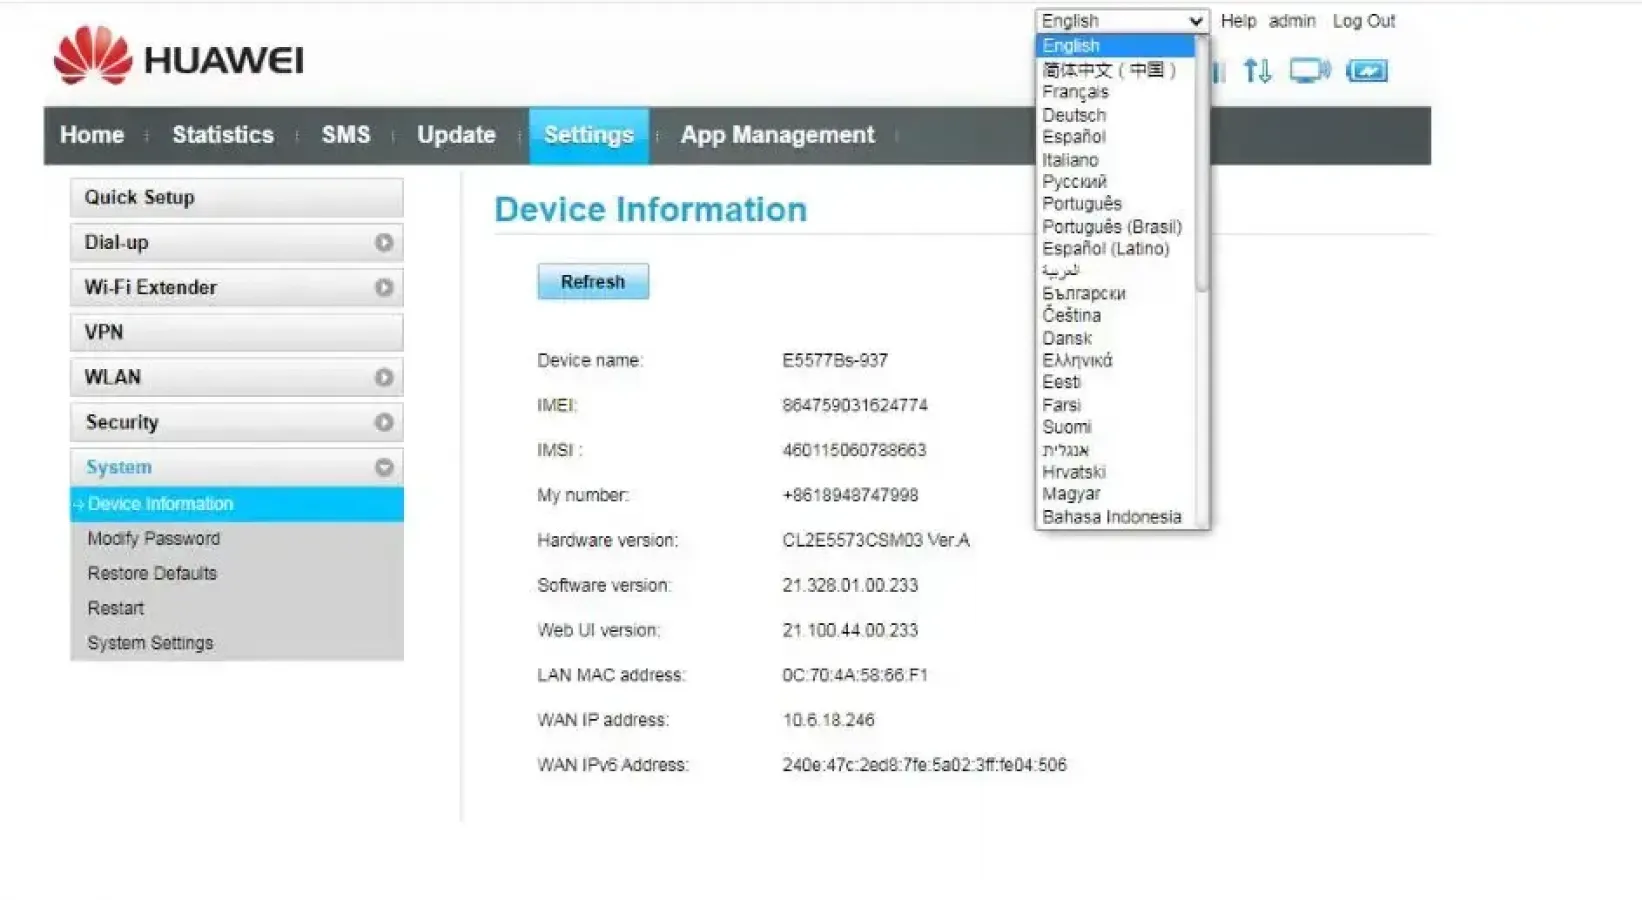
Task: Click the battery charging status icon
Action: coord(1366,71)
